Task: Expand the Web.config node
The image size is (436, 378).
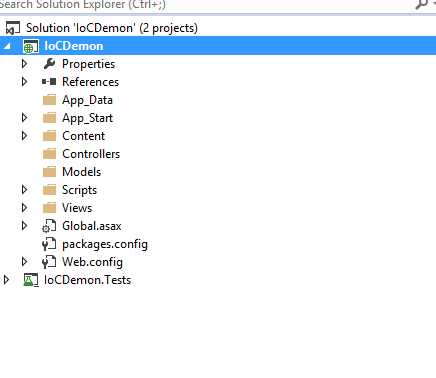Action: pos(24,262)
